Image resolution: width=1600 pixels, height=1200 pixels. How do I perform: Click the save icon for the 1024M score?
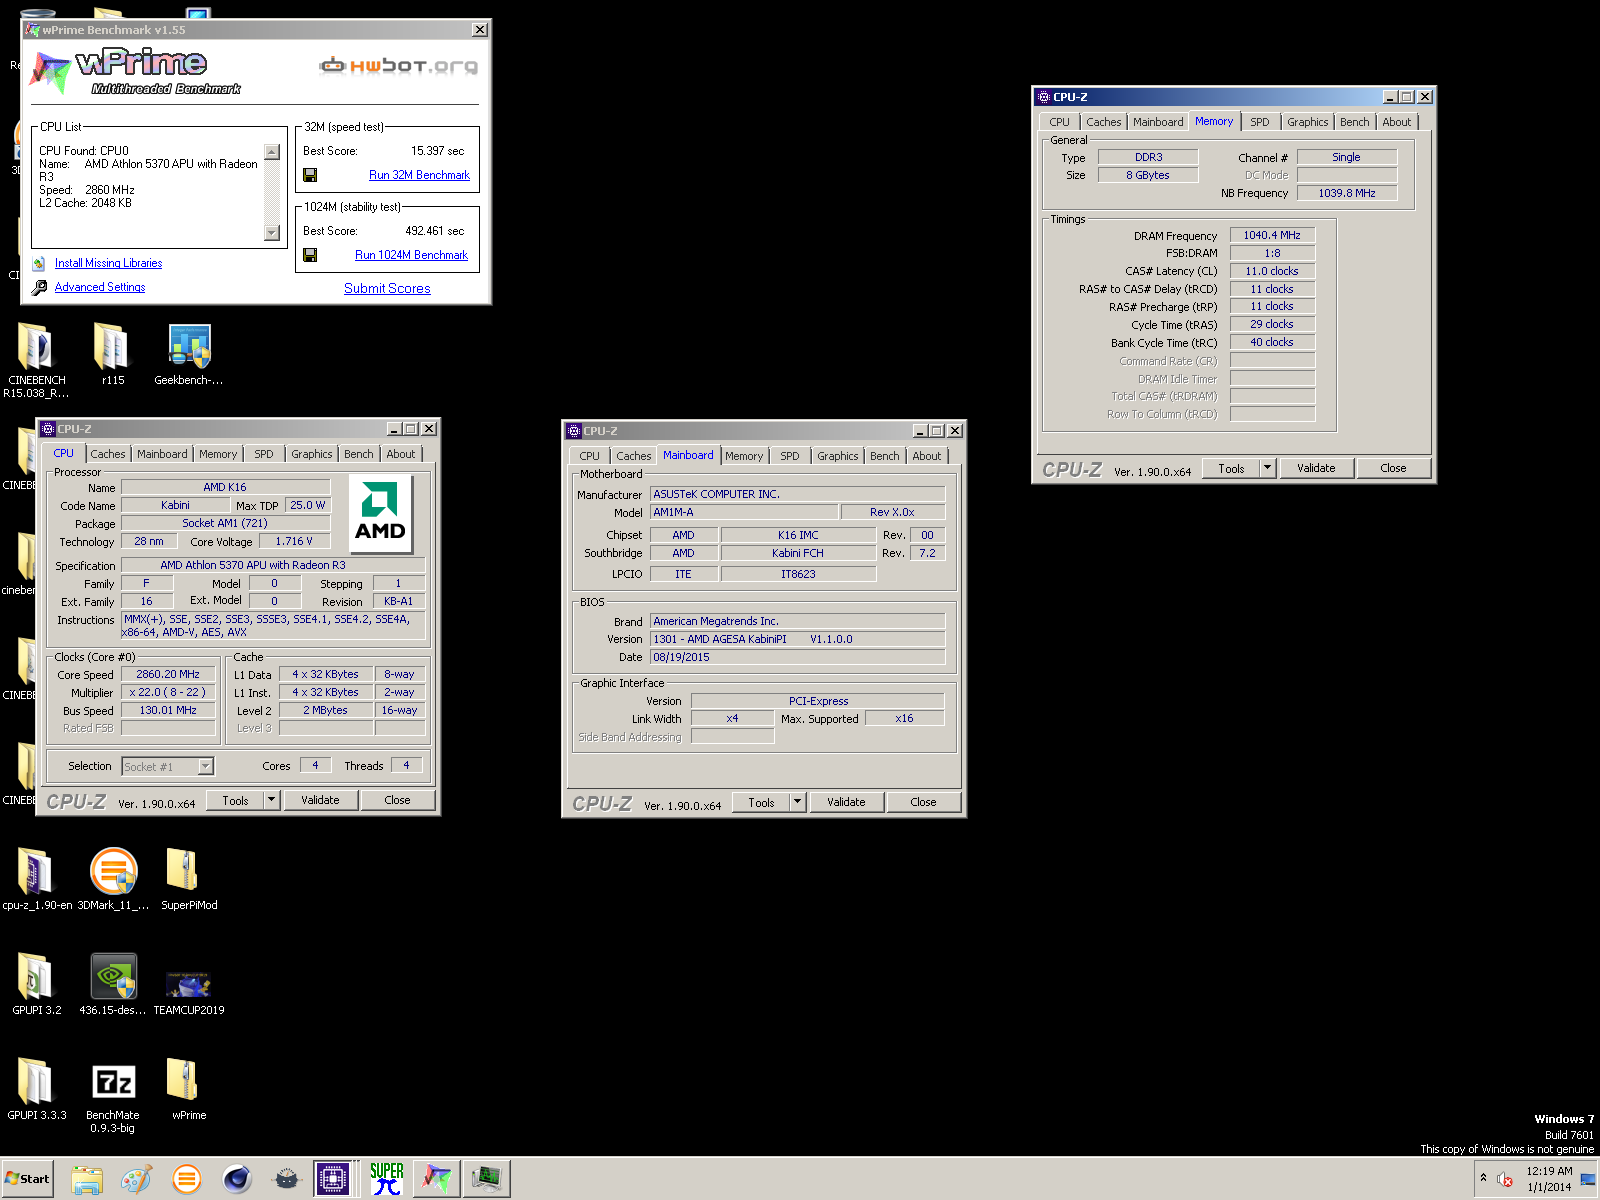pos(310,255)
